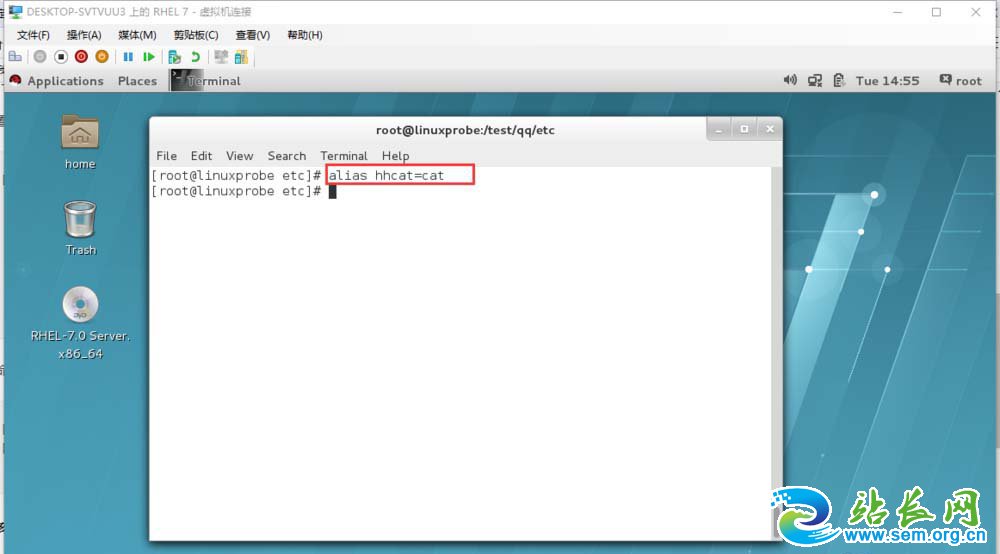Click the Tue 14:55 clock
This screenshot has width=1000, height=554.
click(x=886, y=81)
